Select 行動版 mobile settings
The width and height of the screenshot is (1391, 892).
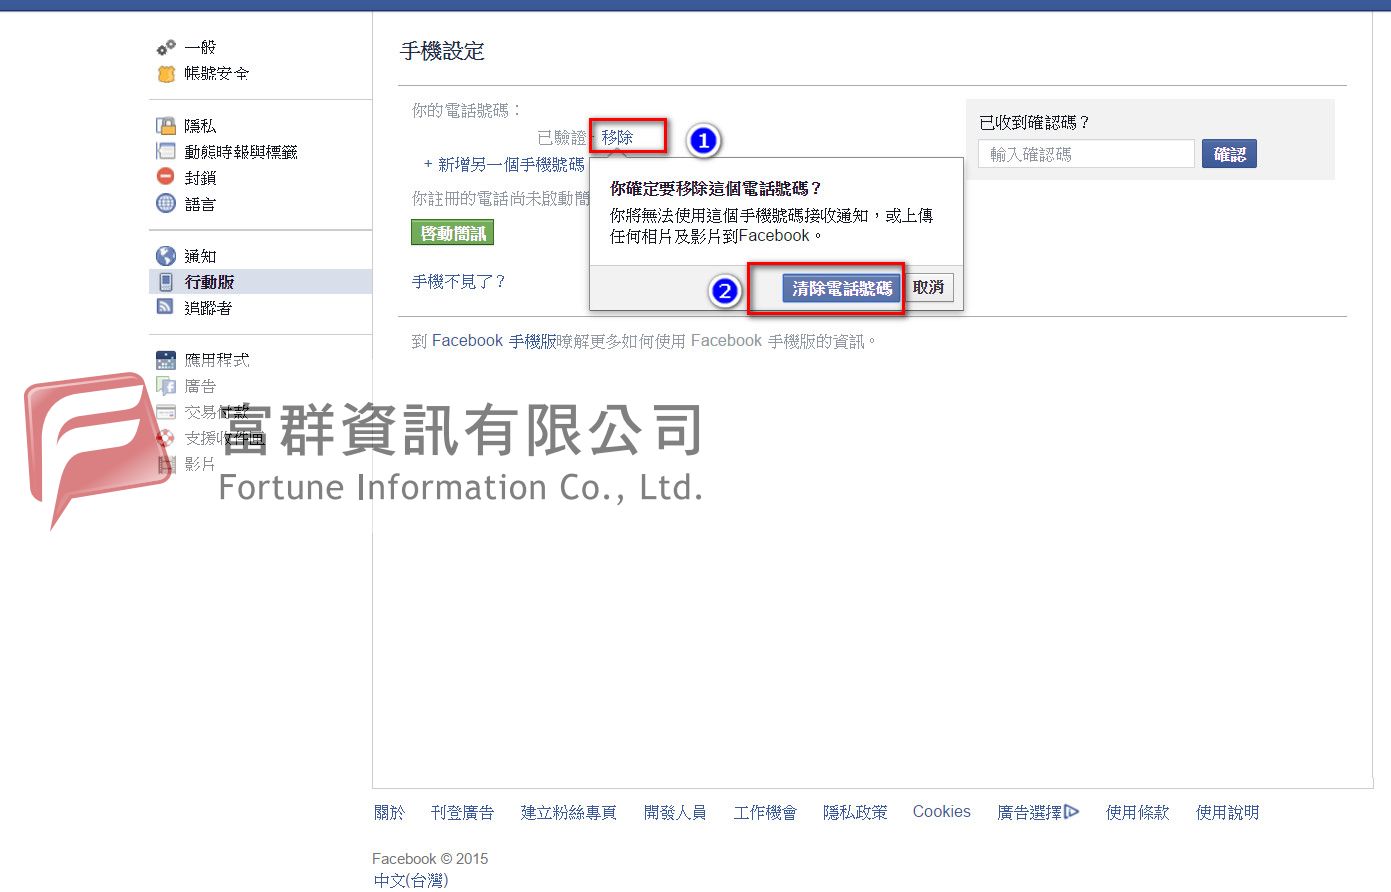[209, 282]
